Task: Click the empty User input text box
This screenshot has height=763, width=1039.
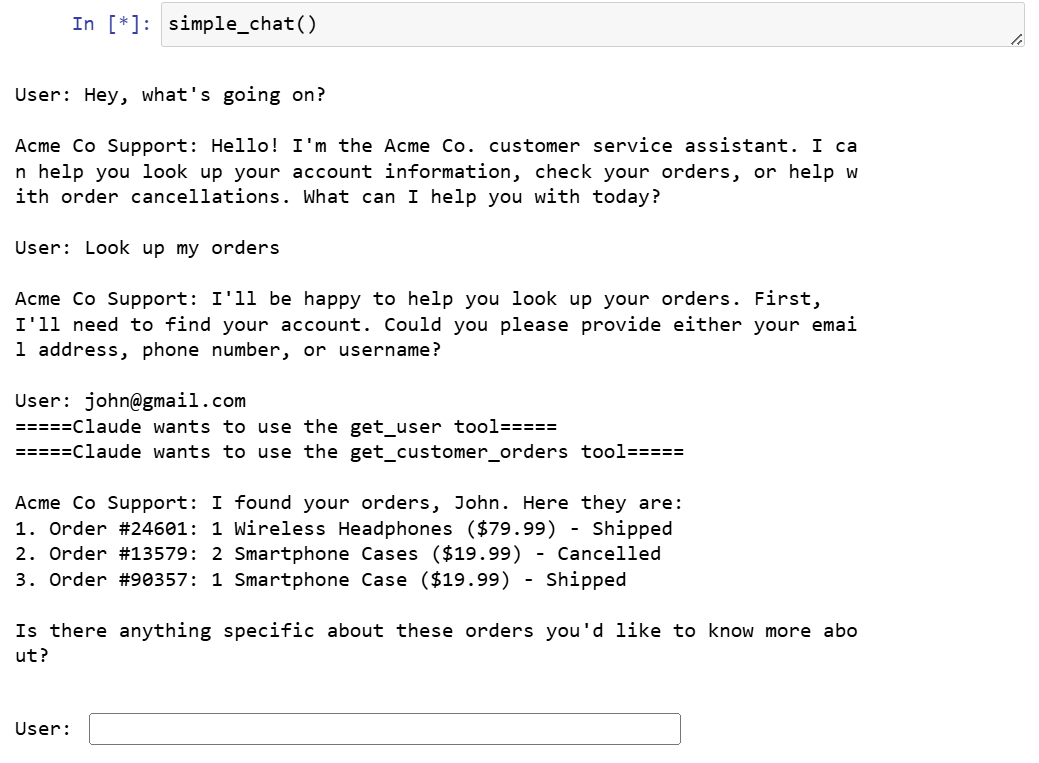Action: (384, 729)
